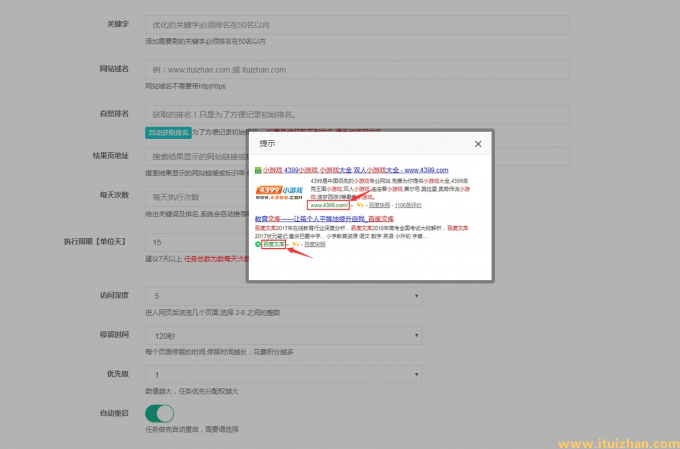
Task: Click the green favicon before 4399 title
Action: click(x=258, y=170)
